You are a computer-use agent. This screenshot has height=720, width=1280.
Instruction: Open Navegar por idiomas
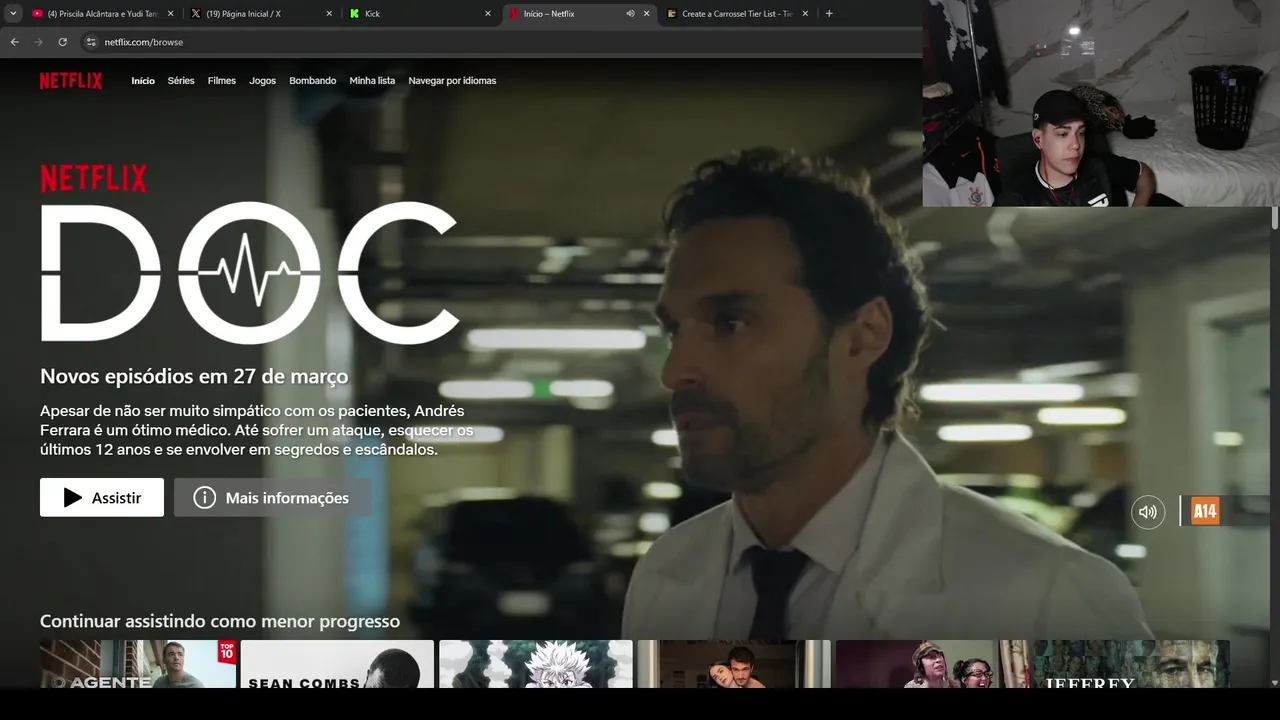pos(452,81)
